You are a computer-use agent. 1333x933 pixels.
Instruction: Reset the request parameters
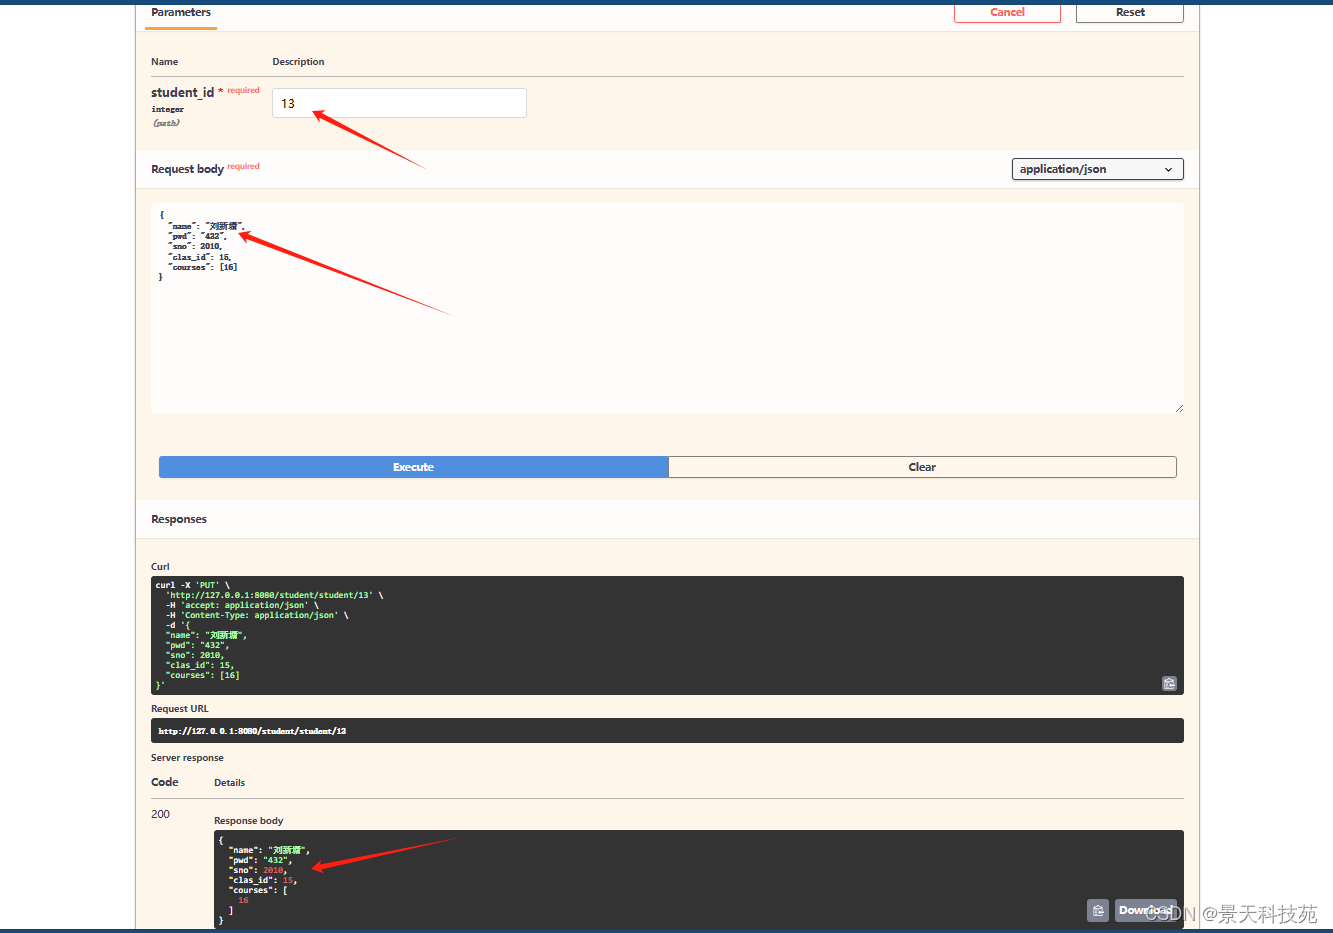(1130, 13)
